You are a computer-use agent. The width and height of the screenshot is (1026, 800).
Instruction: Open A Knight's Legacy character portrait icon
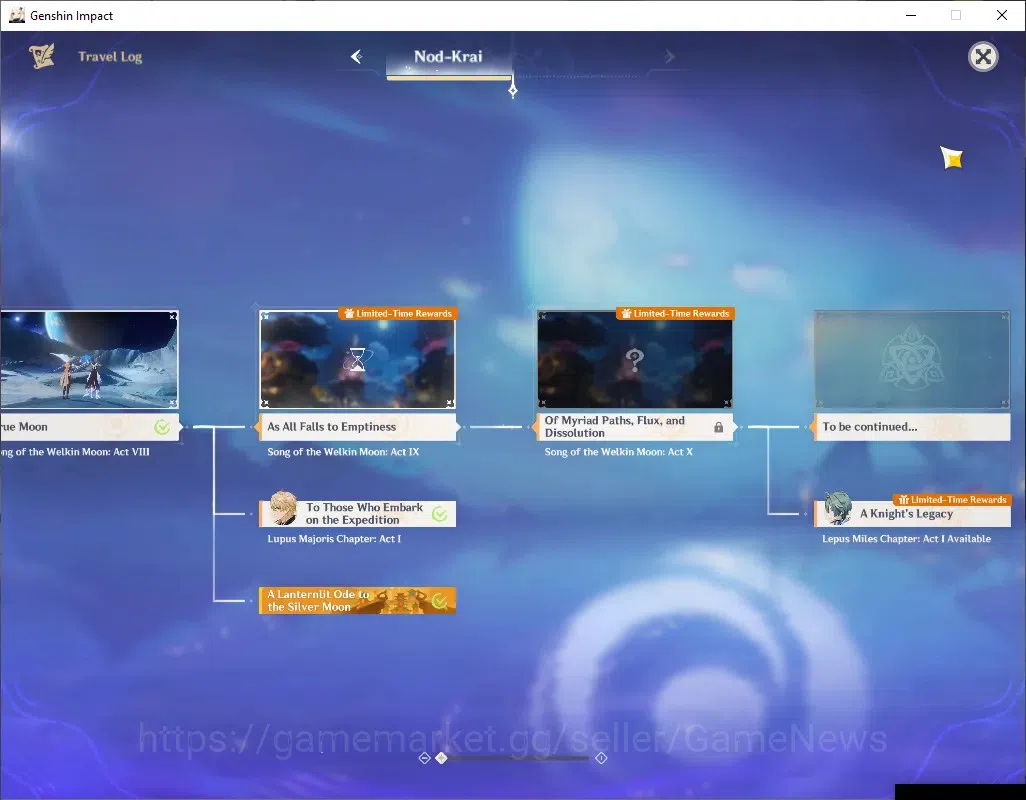coord(837,508)
